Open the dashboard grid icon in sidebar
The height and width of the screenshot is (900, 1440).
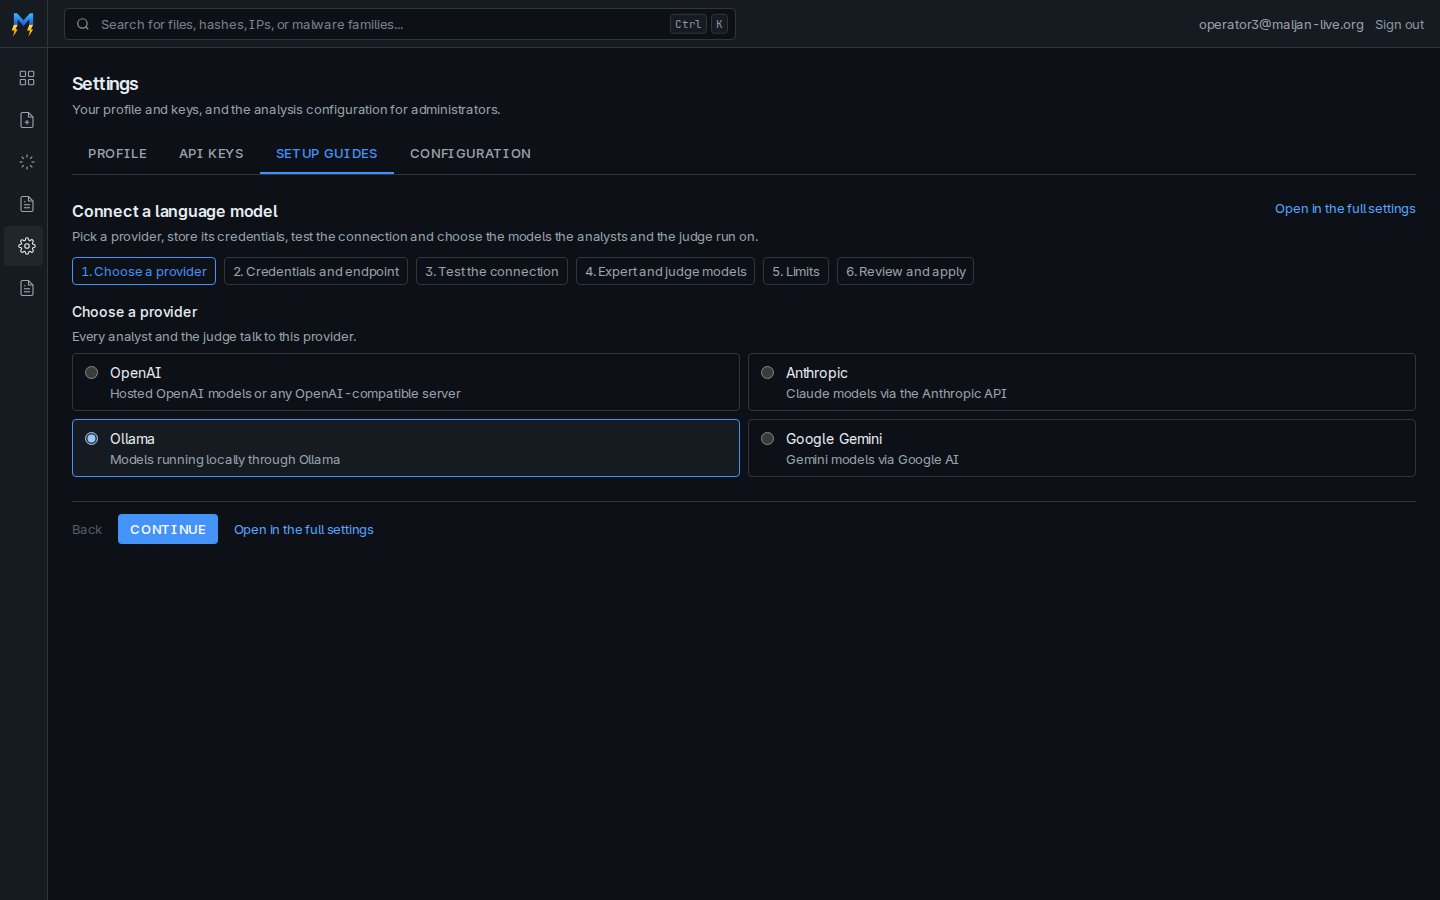27,78
